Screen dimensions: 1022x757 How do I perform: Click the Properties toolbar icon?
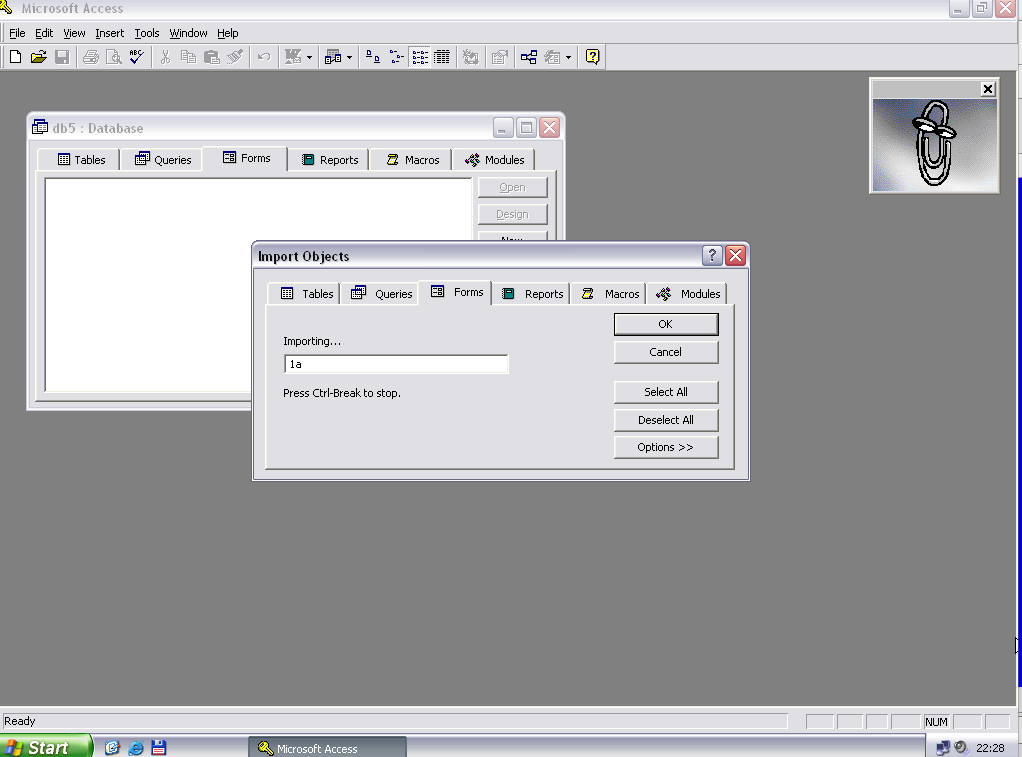499,57
